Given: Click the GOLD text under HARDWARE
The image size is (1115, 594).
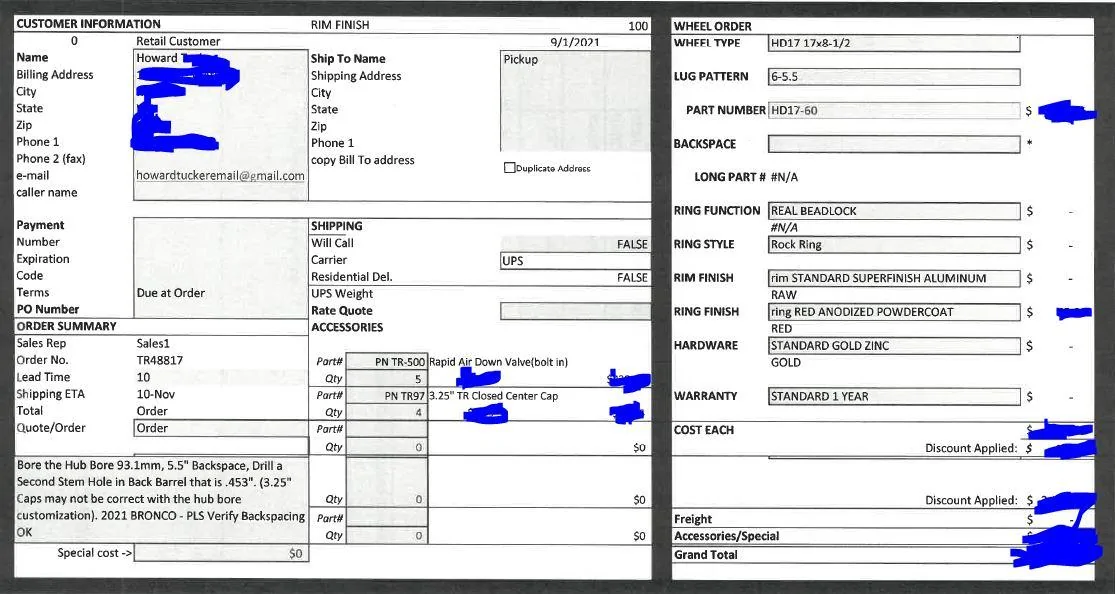Looking at the screenshot, I should pyautogui.click(x=786, y=362).
